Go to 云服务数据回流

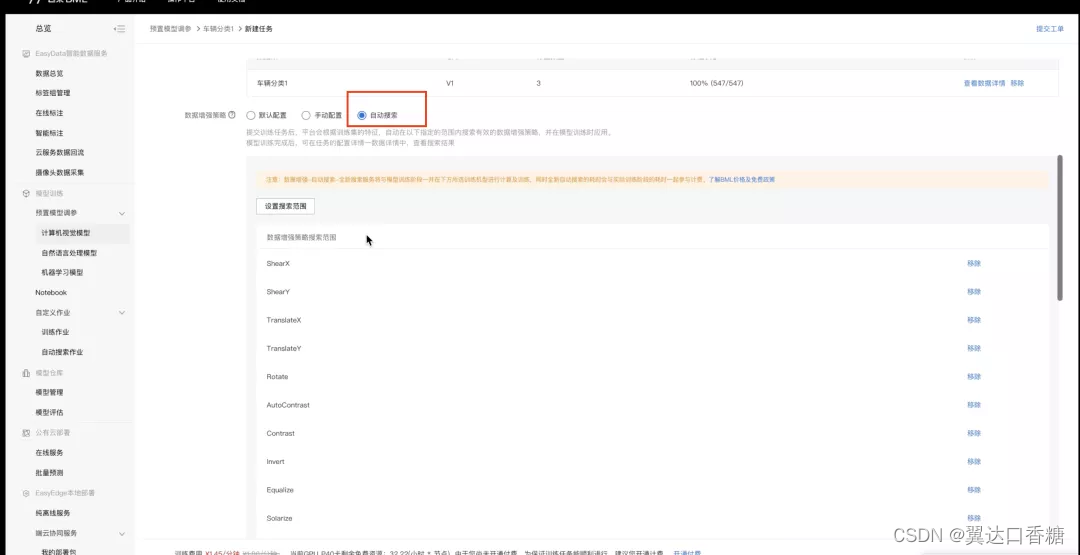[60, 152]
